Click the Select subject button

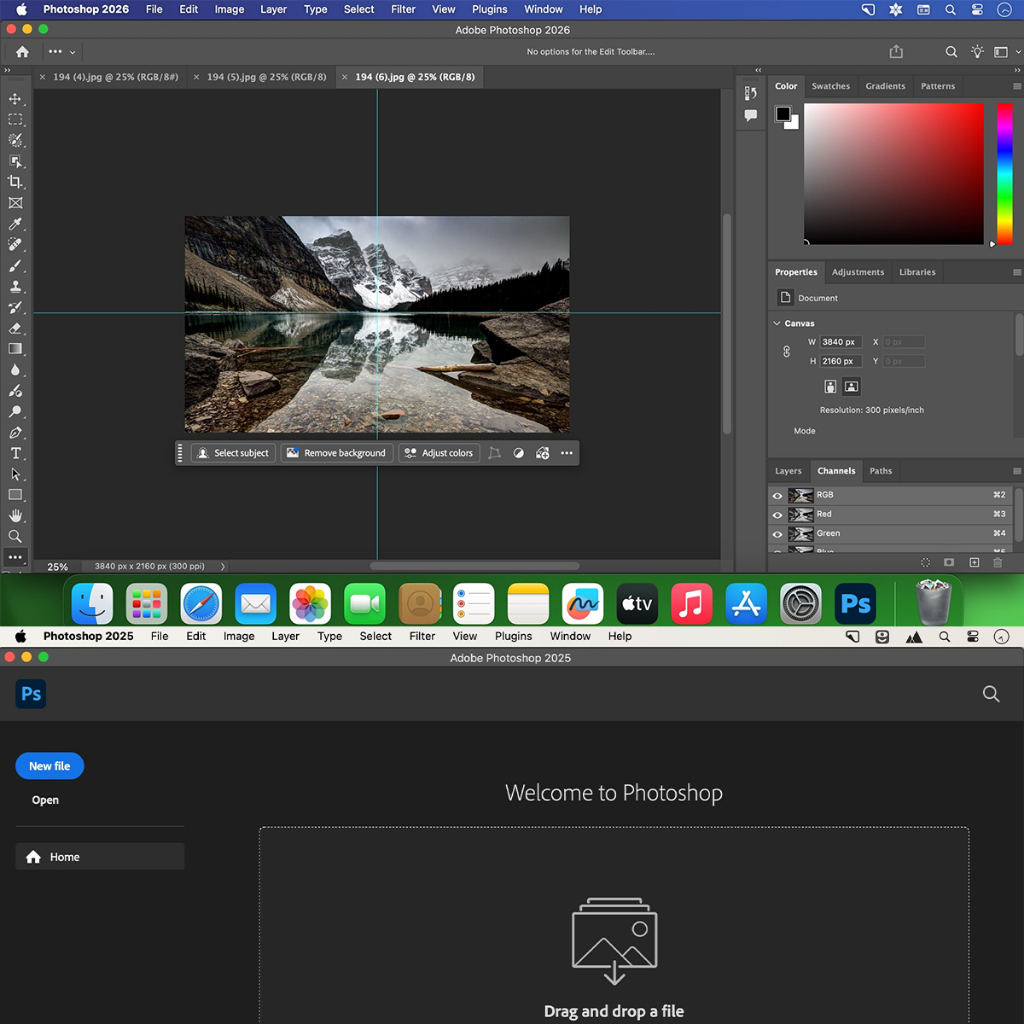pyautogui.click(x=233, y=453)
